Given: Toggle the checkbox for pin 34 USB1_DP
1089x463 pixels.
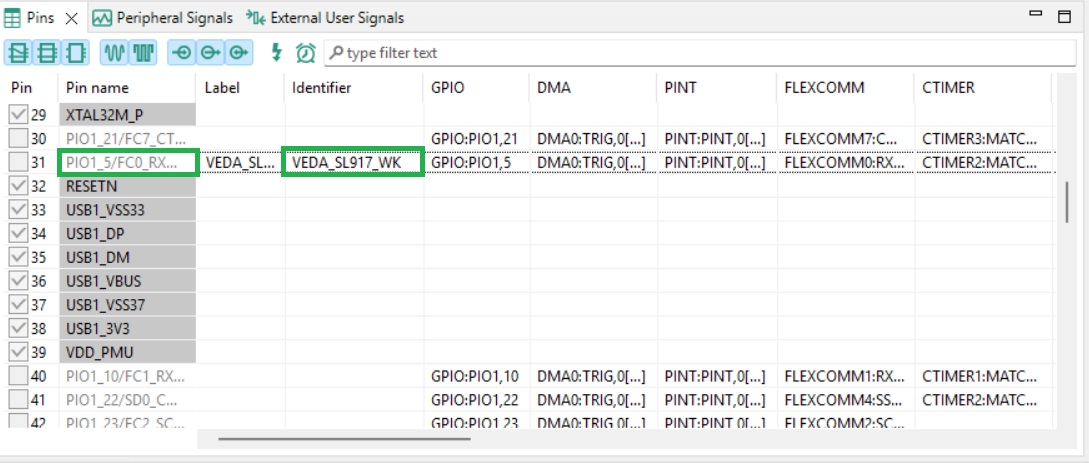Looking at the screenshot, I should (x=18, y=233).
